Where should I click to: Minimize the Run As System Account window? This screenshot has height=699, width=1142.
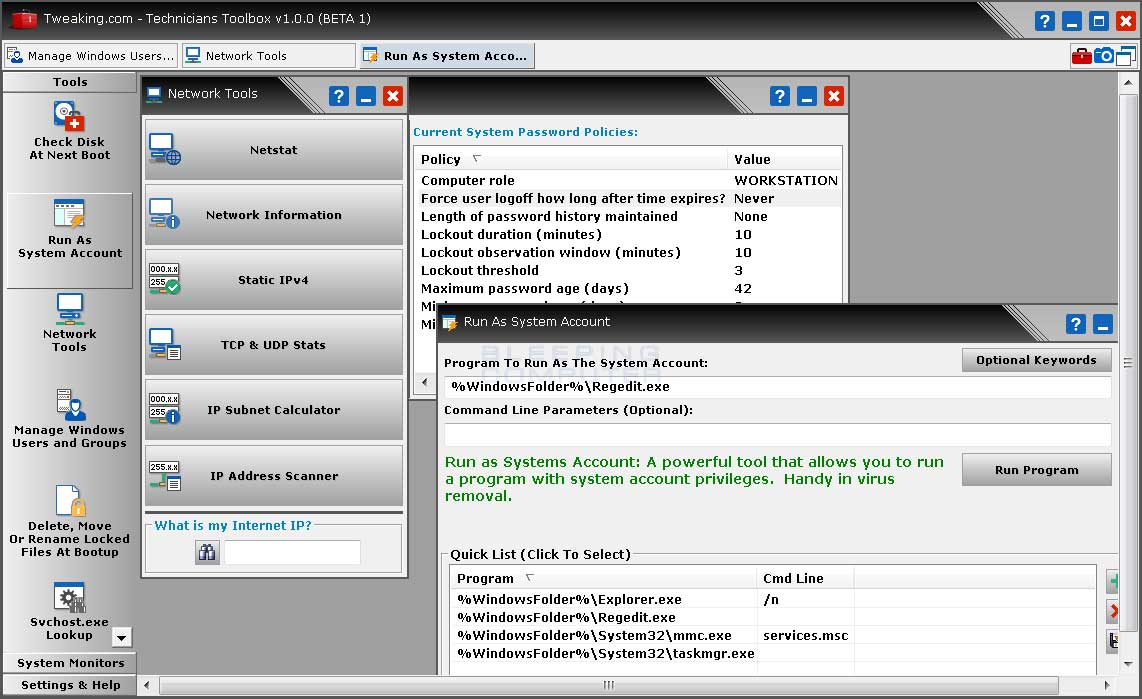tap(1103, 324)
